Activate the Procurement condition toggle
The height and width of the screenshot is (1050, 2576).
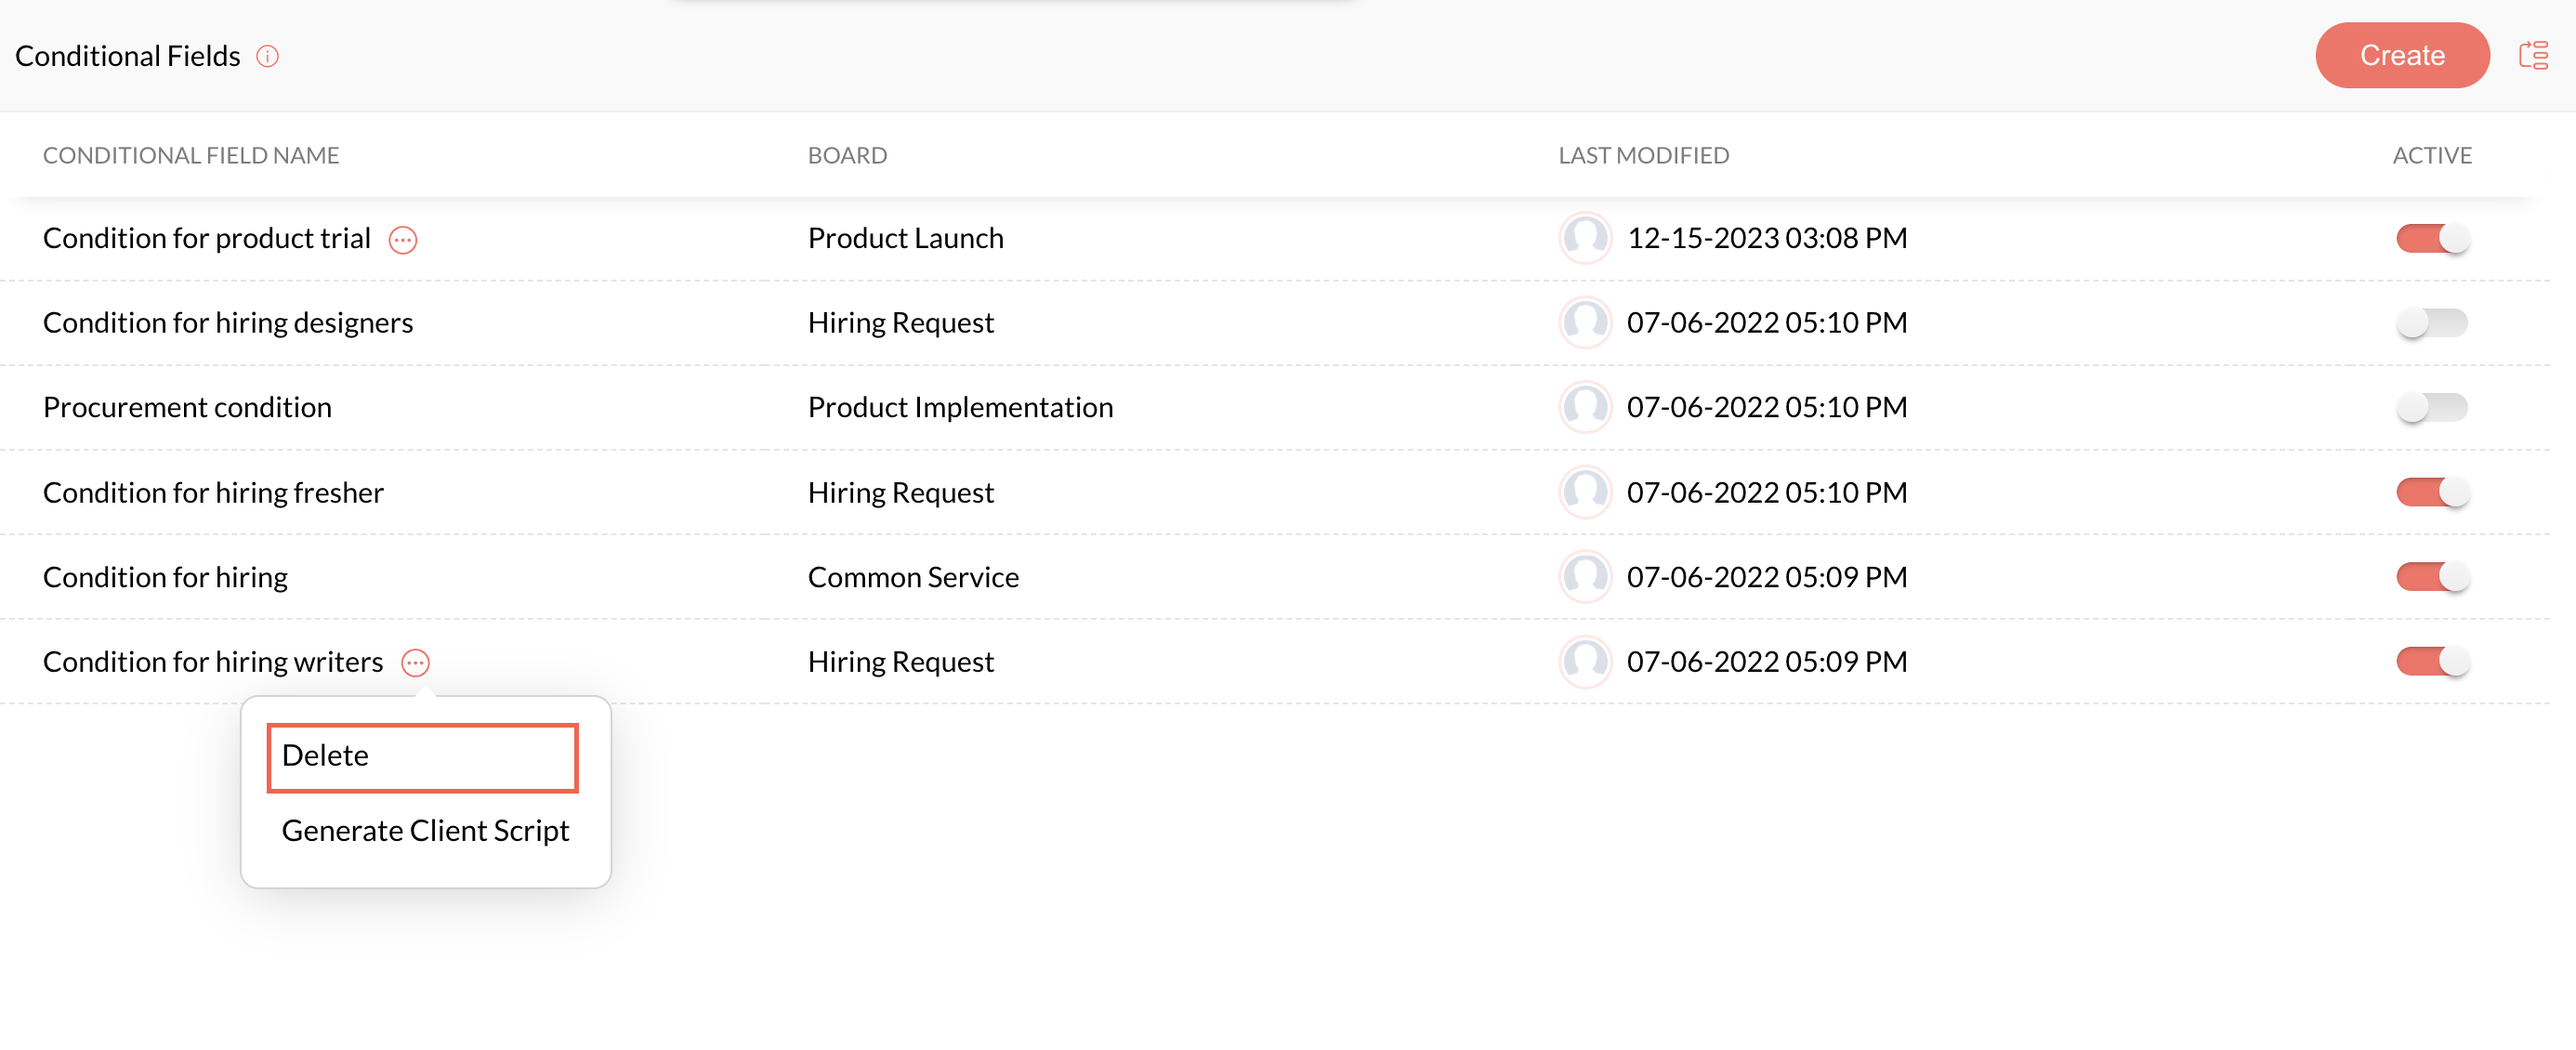[x=2431, y=407]
